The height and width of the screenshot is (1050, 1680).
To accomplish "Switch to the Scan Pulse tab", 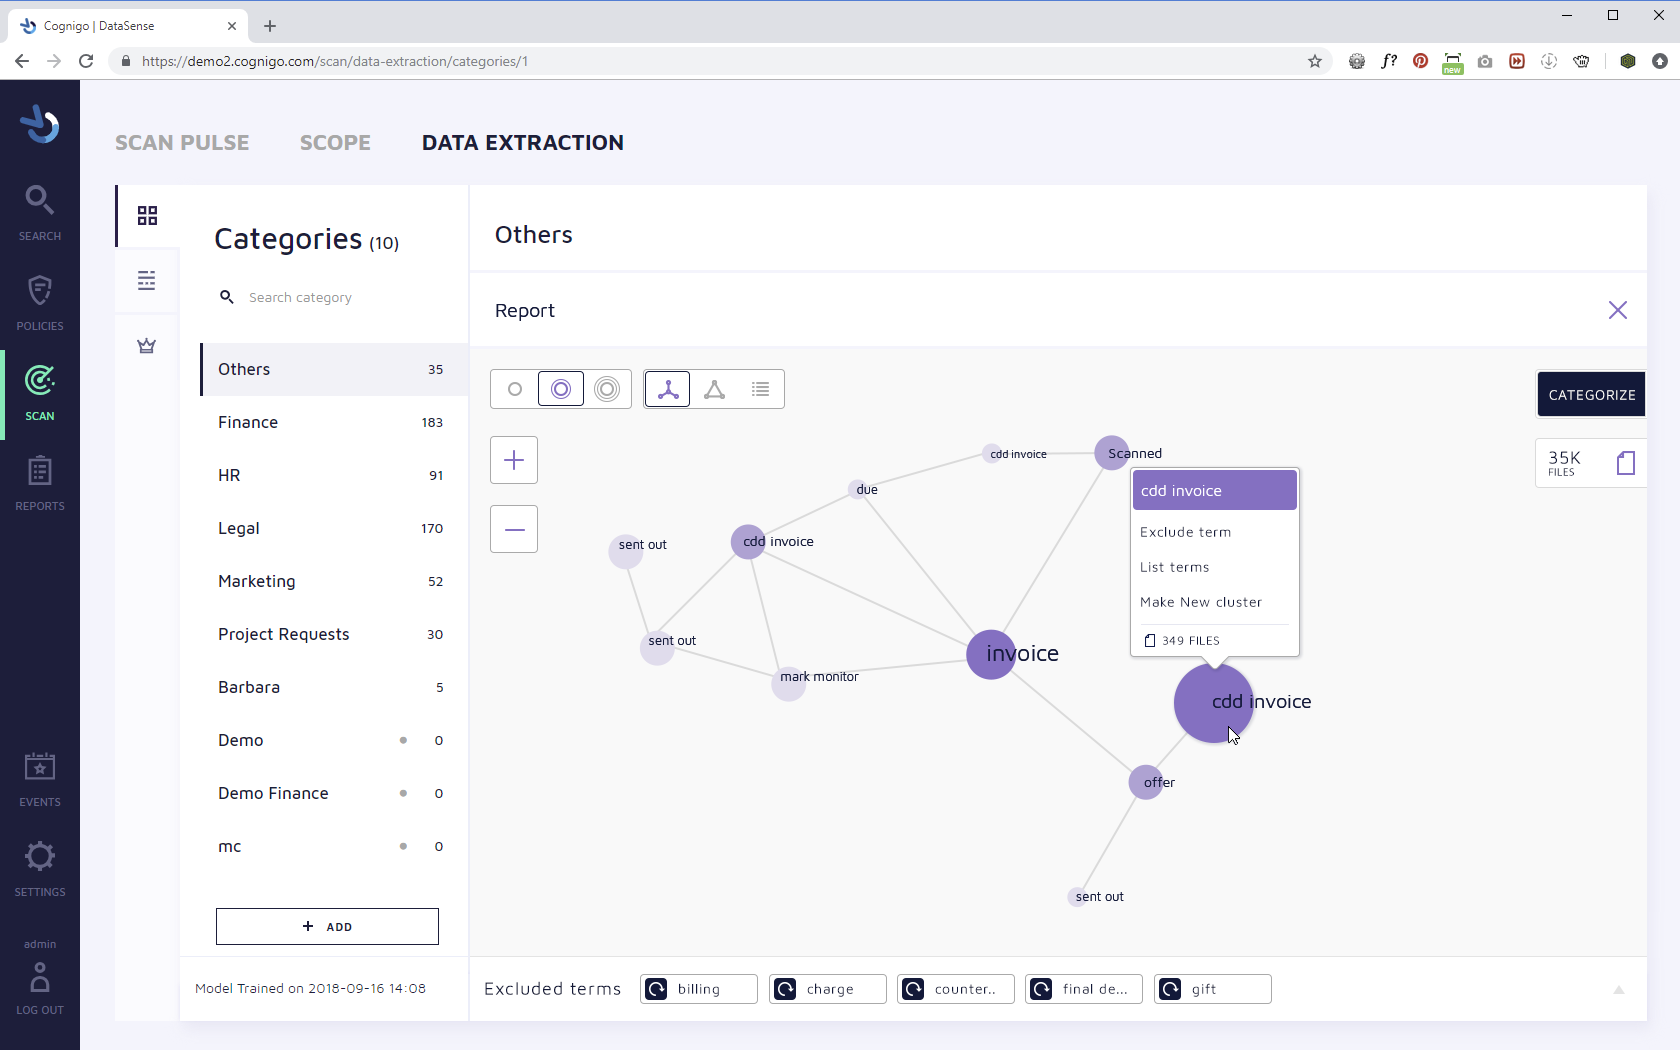I will pos(182,143).
